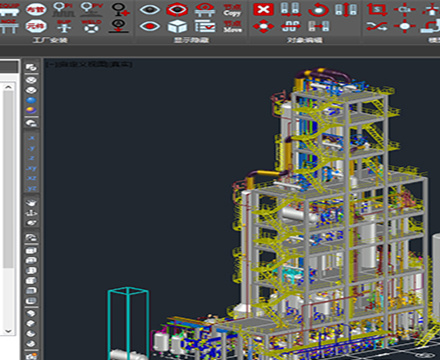Viewport: 440px width, 360px height.
Task: Open the checklist display icon
Action: pyautogui.click(x=205, y=26)
